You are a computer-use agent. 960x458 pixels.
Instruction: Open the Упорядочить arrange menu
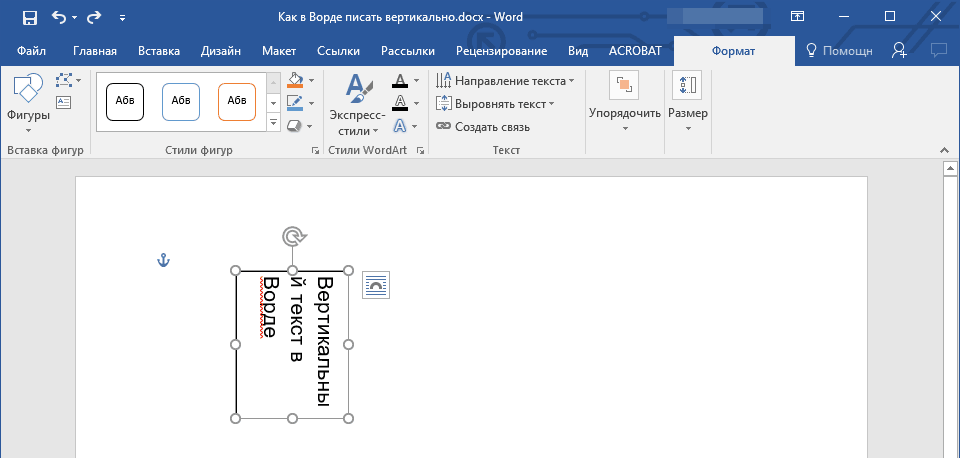[x=624, y=102]
